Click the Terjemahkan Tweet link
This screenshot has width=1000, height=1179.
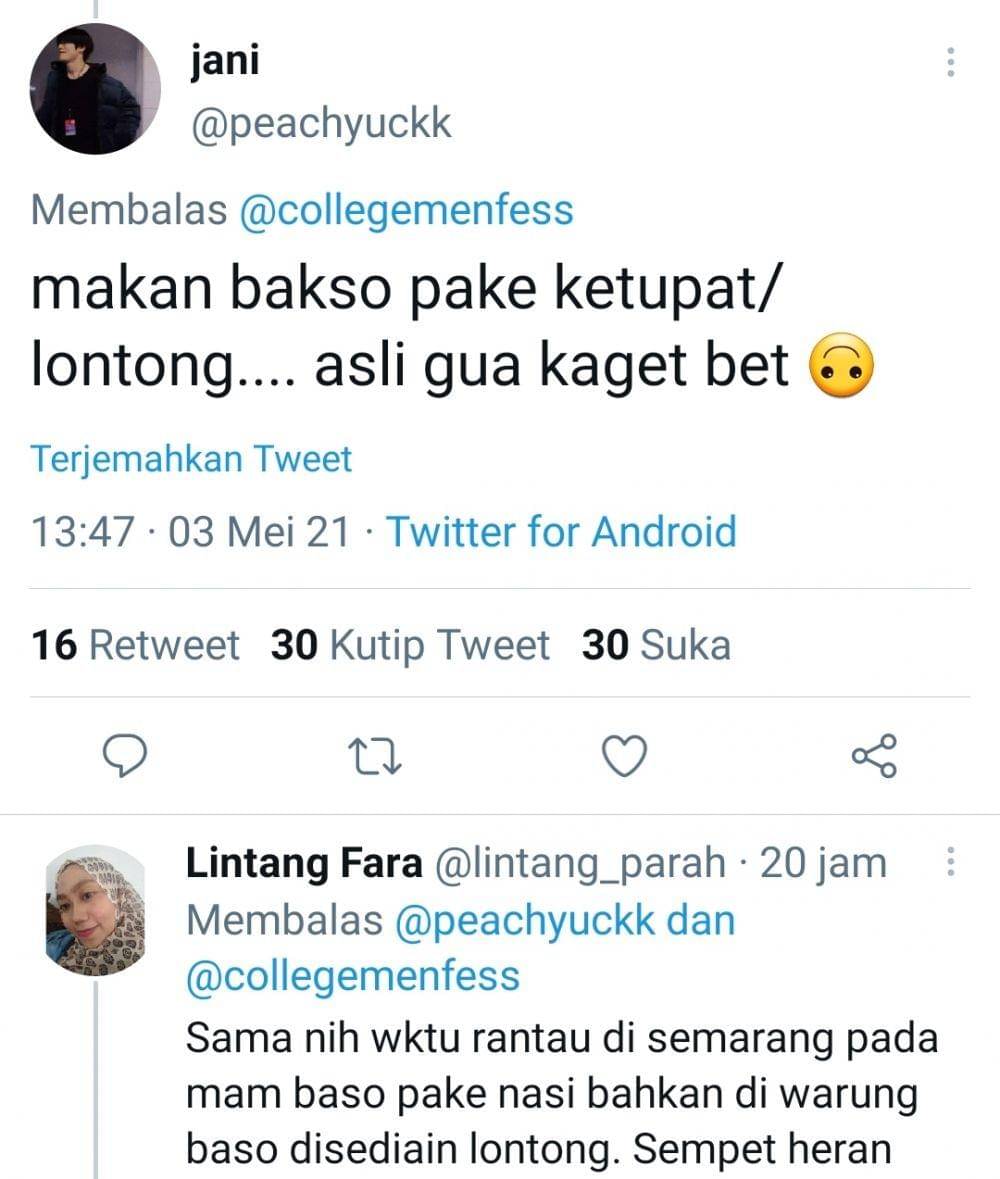pyautogui.click(x=191, y=459)
